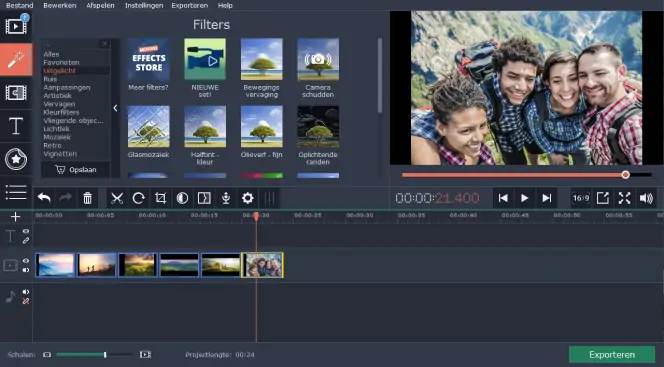Screen dimensions: 664x367
Task: Select the Kleurfilters category
Action: (61, 112)
